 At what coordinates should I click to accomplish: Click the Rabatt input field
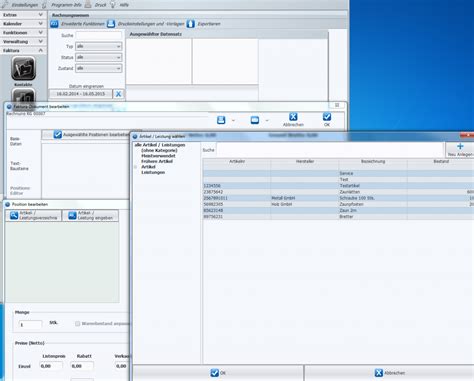82,366
